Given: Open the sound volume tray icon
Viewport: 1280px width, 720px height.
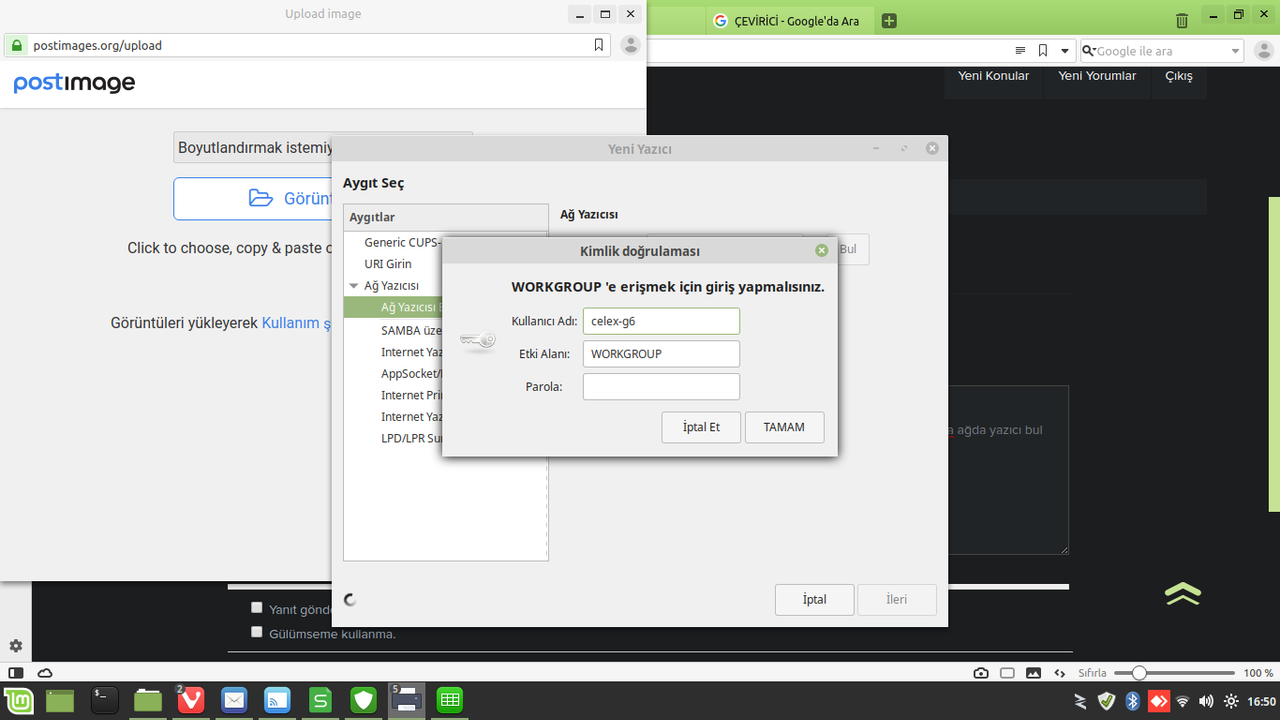Looking at the screenshot, I should (1206, 701).
